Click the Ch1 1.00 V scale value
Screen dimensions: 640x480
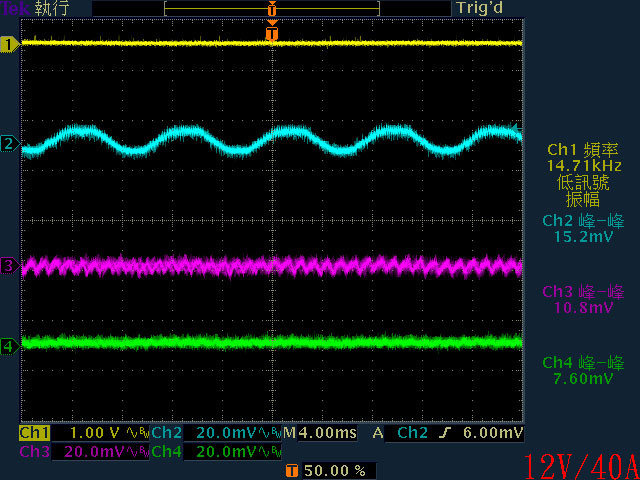(95, 433)
